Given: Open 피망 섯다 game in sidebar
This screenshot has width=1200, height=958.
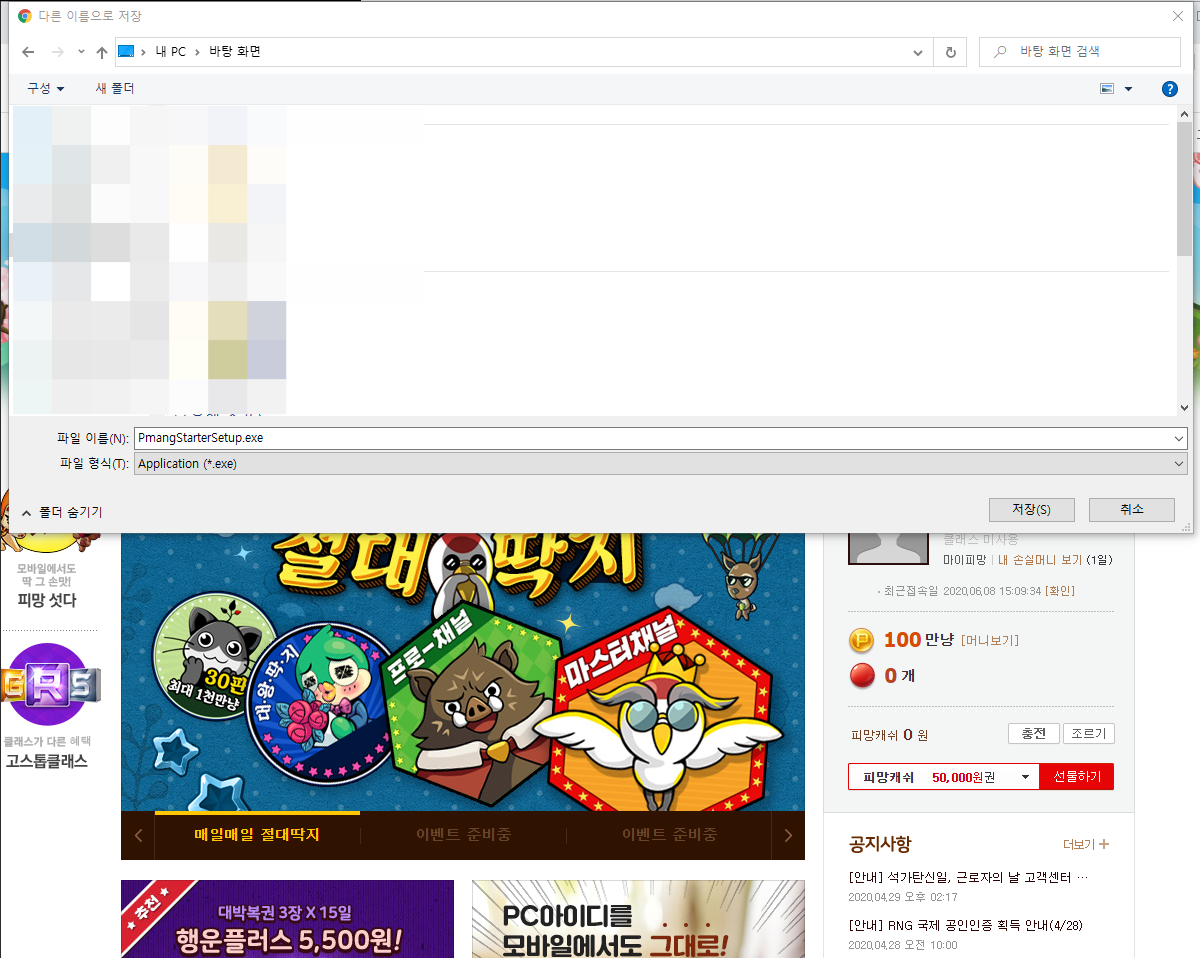Looking at the screenshot, I should [47, 600].
